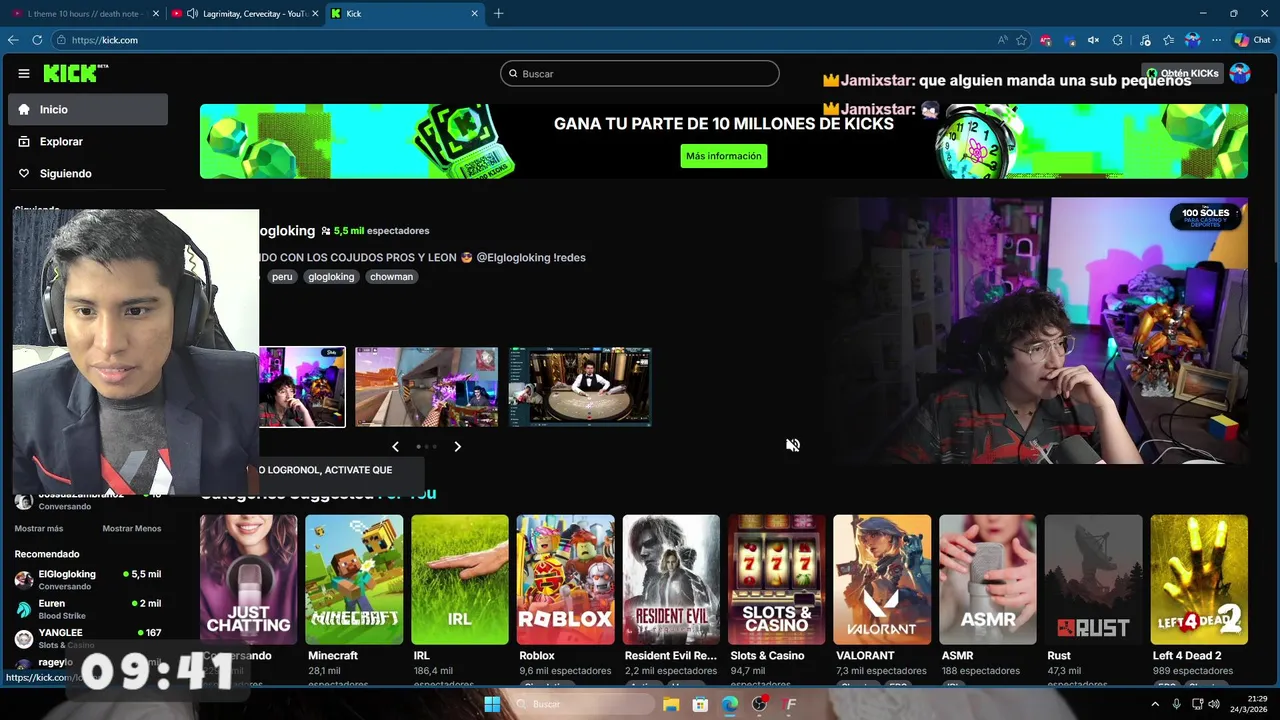Viewport: 1280px width, 720px height.
Task: Open the IRL category card
Action: pyautogui.click(x=460, y=580)
